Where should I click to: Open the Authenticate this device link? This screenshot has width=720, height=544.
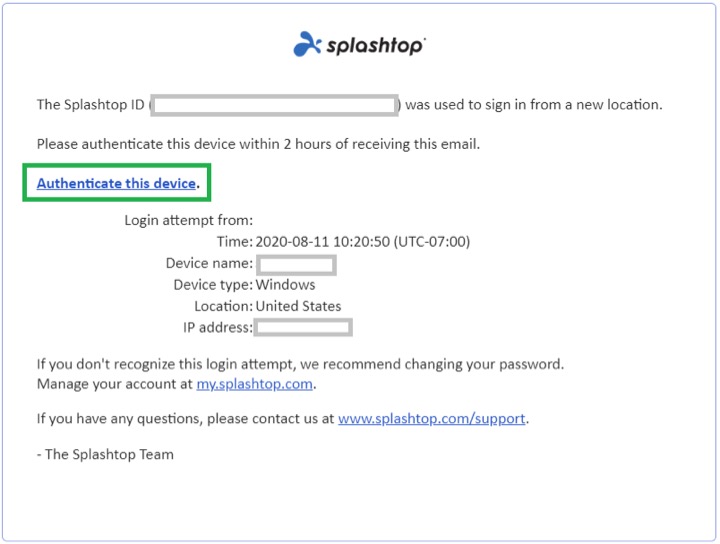[117, 183]
